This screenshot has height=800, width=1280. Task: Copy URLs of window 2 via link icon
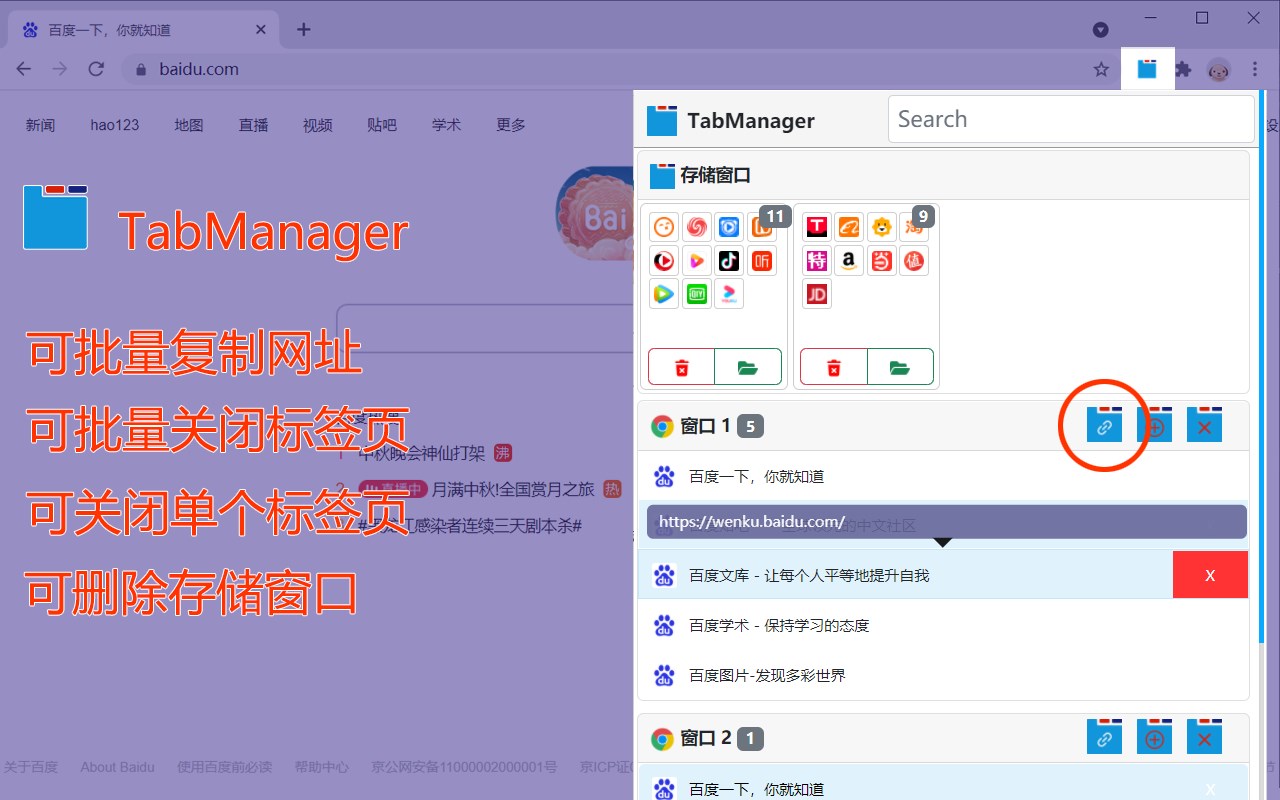coord(1104,738)
